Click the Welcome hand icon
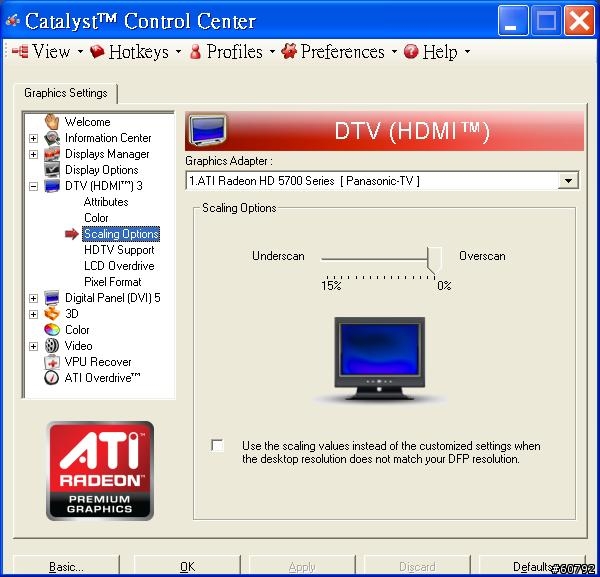This screenshot has width=600, height=577. pyautogui.click(x=52, y=122)
